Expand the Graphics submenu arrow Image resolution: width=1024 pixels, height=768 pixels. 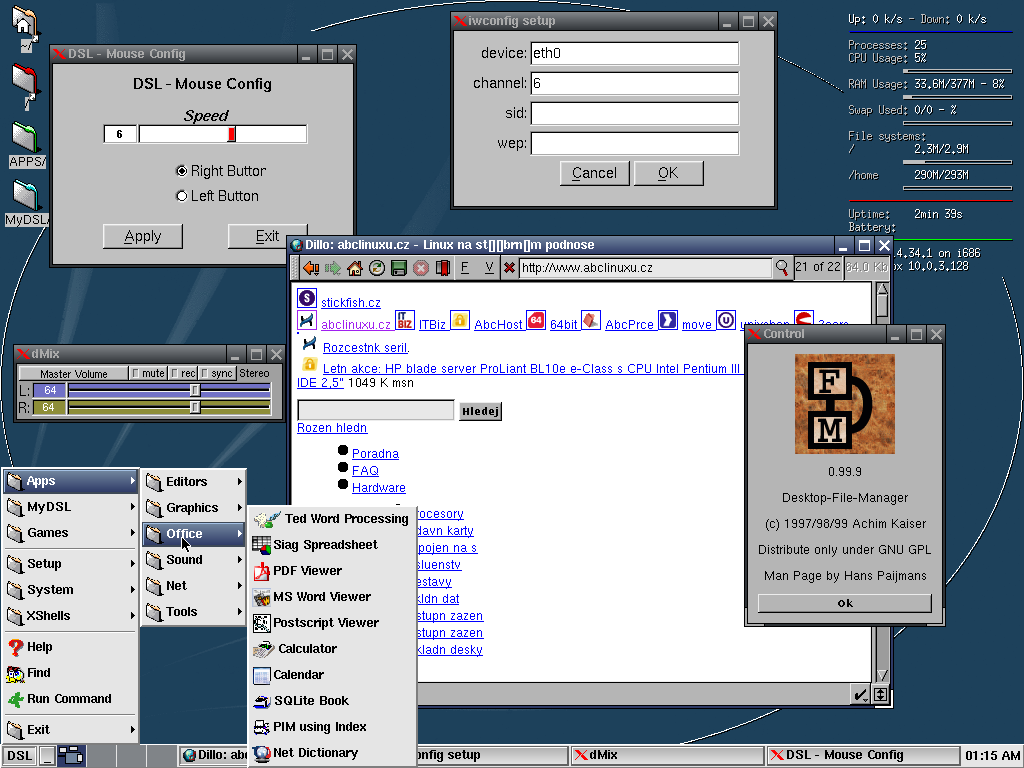tap(240, 507)
